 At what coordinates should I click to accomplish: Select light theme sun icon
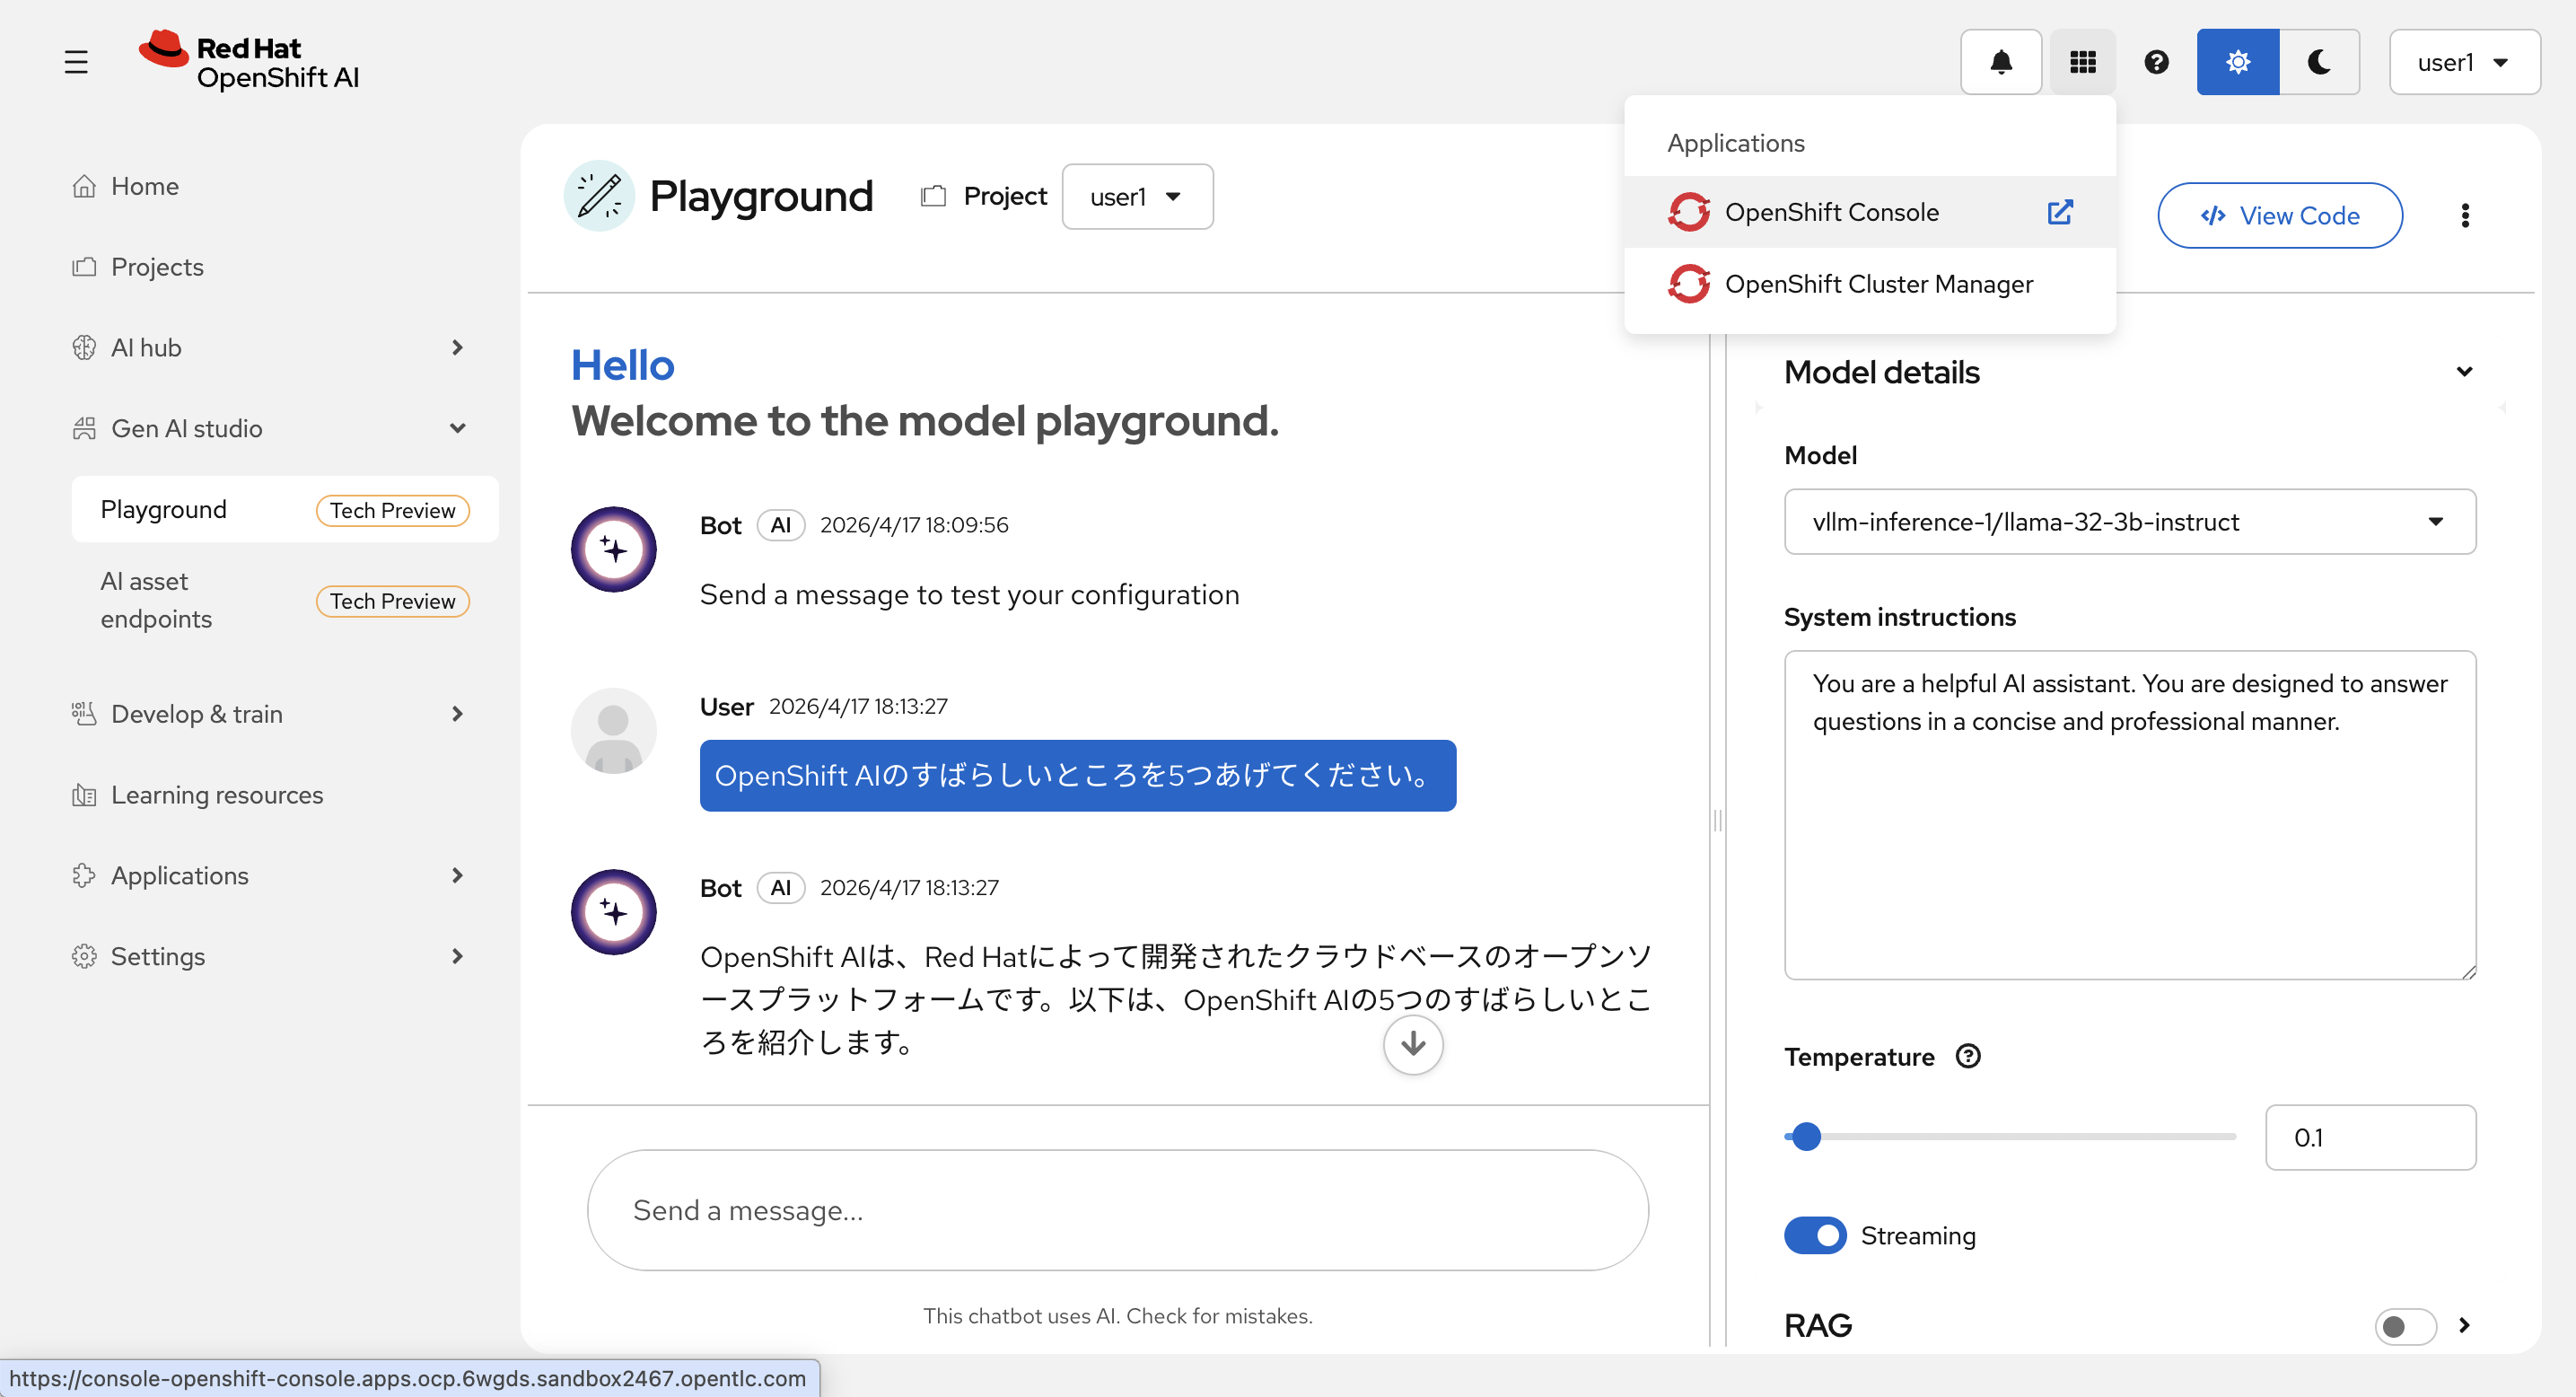point(2237,62)
